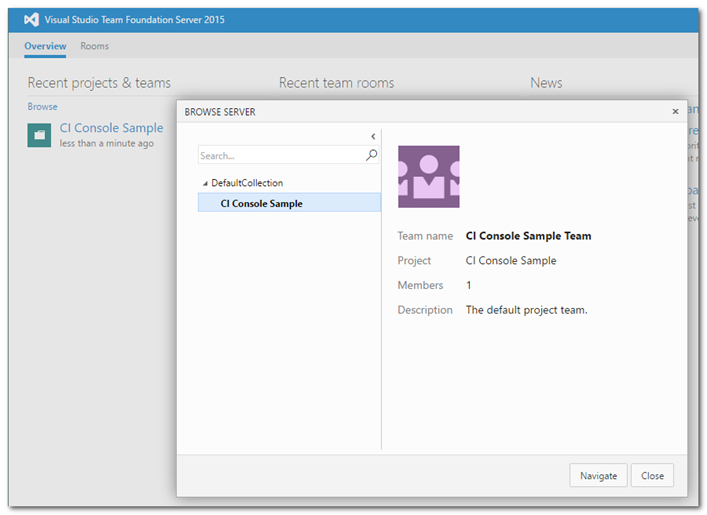Click the teal CI Console Sample project icon
Screen dimensions: 707x515
coord(39,136)
